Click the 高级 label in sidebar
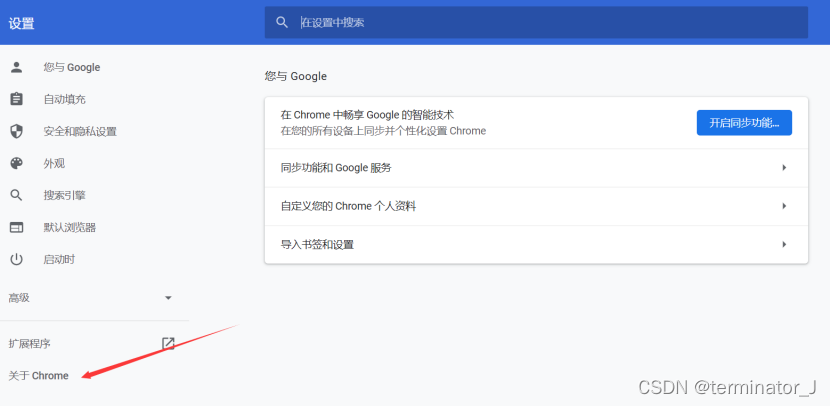The width and height of the screenshot is (831, 406). (x=19, y=298)
